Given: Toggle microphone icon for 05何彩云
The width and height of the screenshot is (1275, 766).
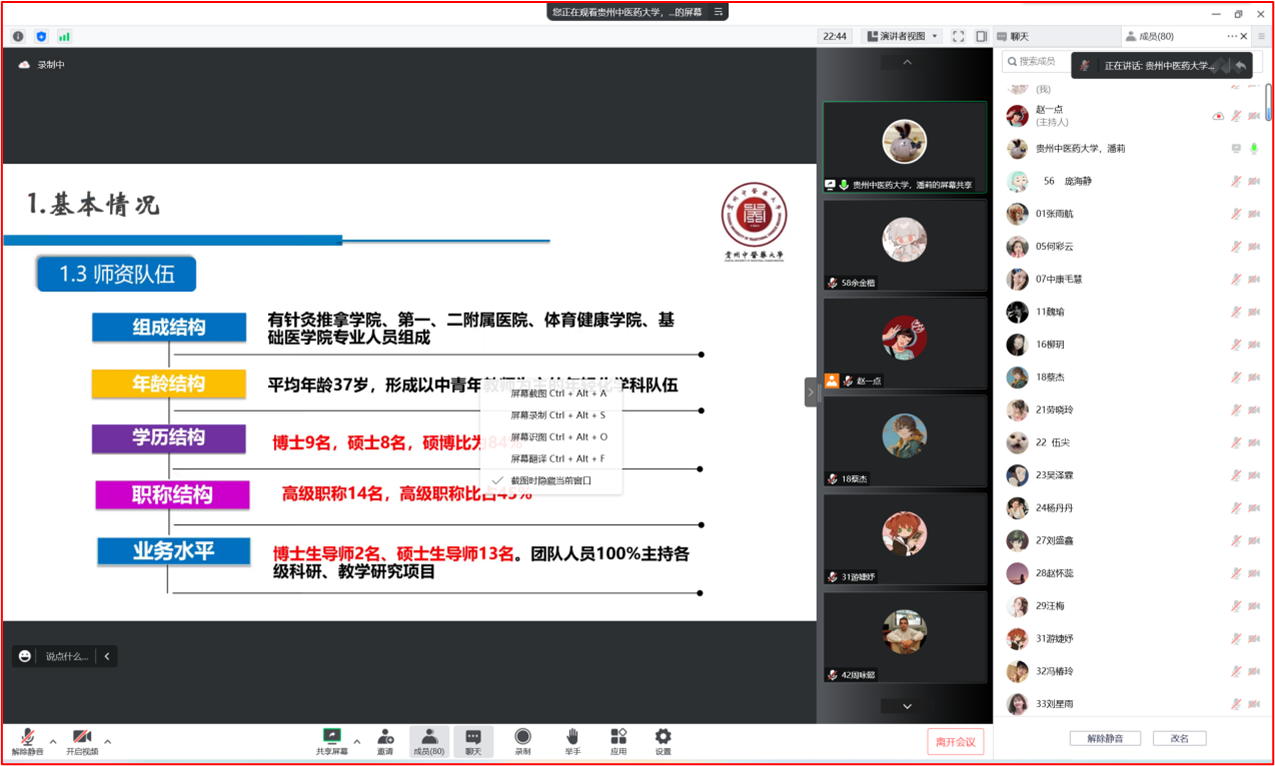Looking at the screenshot, I should coord(1236,246).
